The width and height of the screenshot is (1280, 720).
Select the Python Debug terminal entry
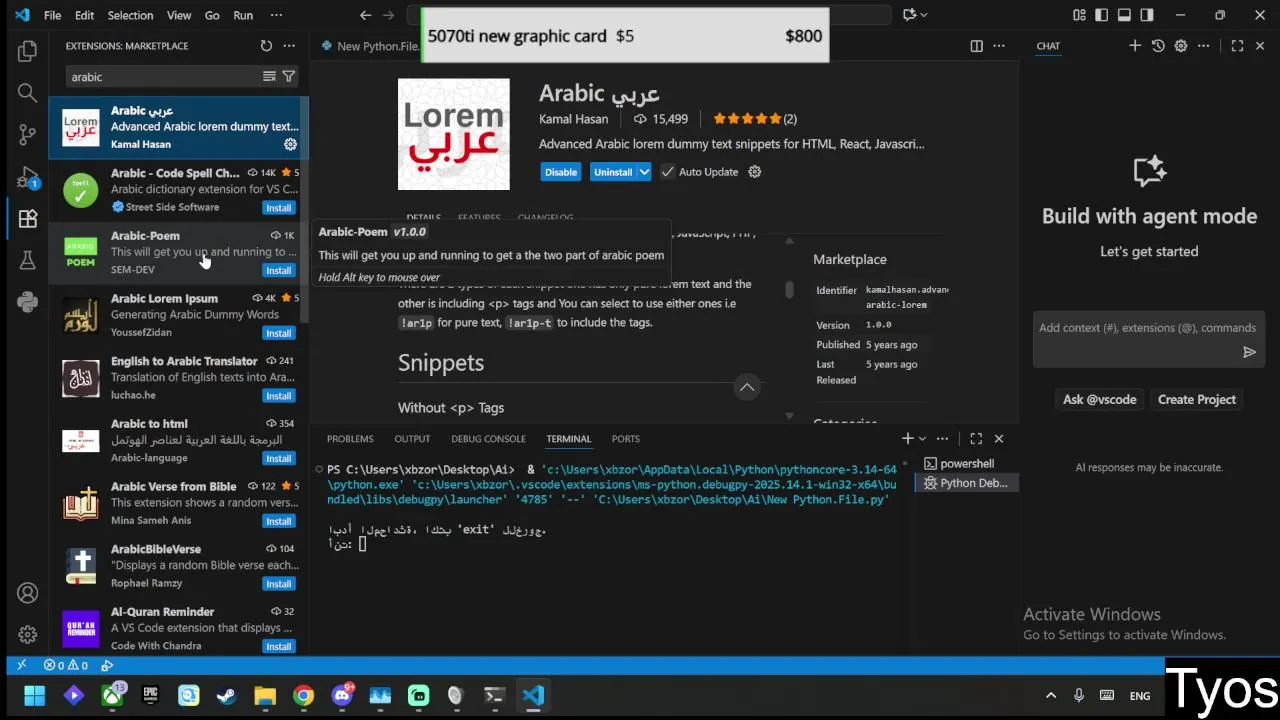pos(966,483)
